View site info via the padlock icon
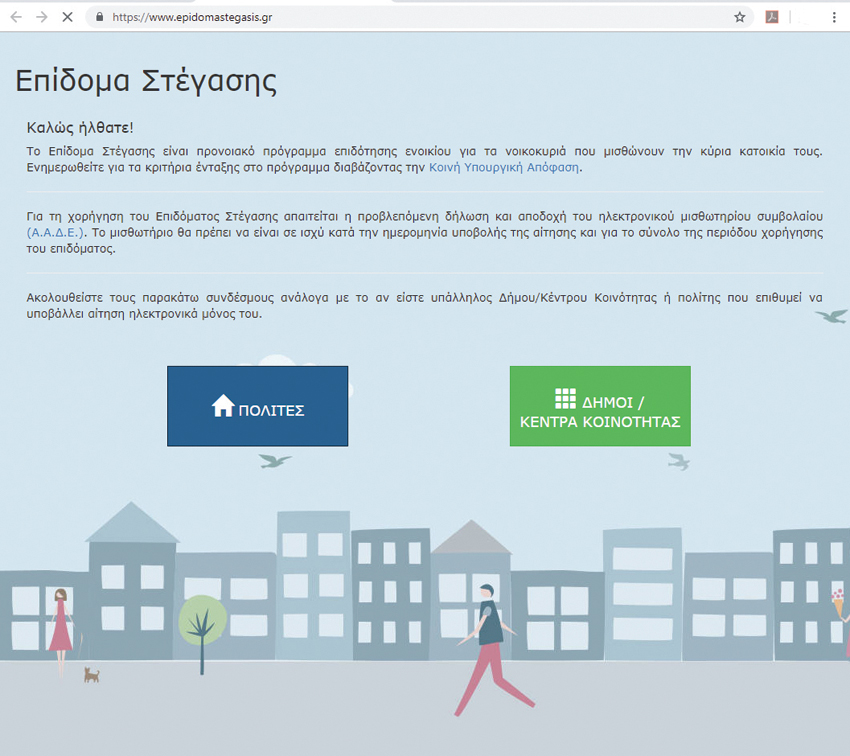This screenshot has width=850, height=756. 98,17
